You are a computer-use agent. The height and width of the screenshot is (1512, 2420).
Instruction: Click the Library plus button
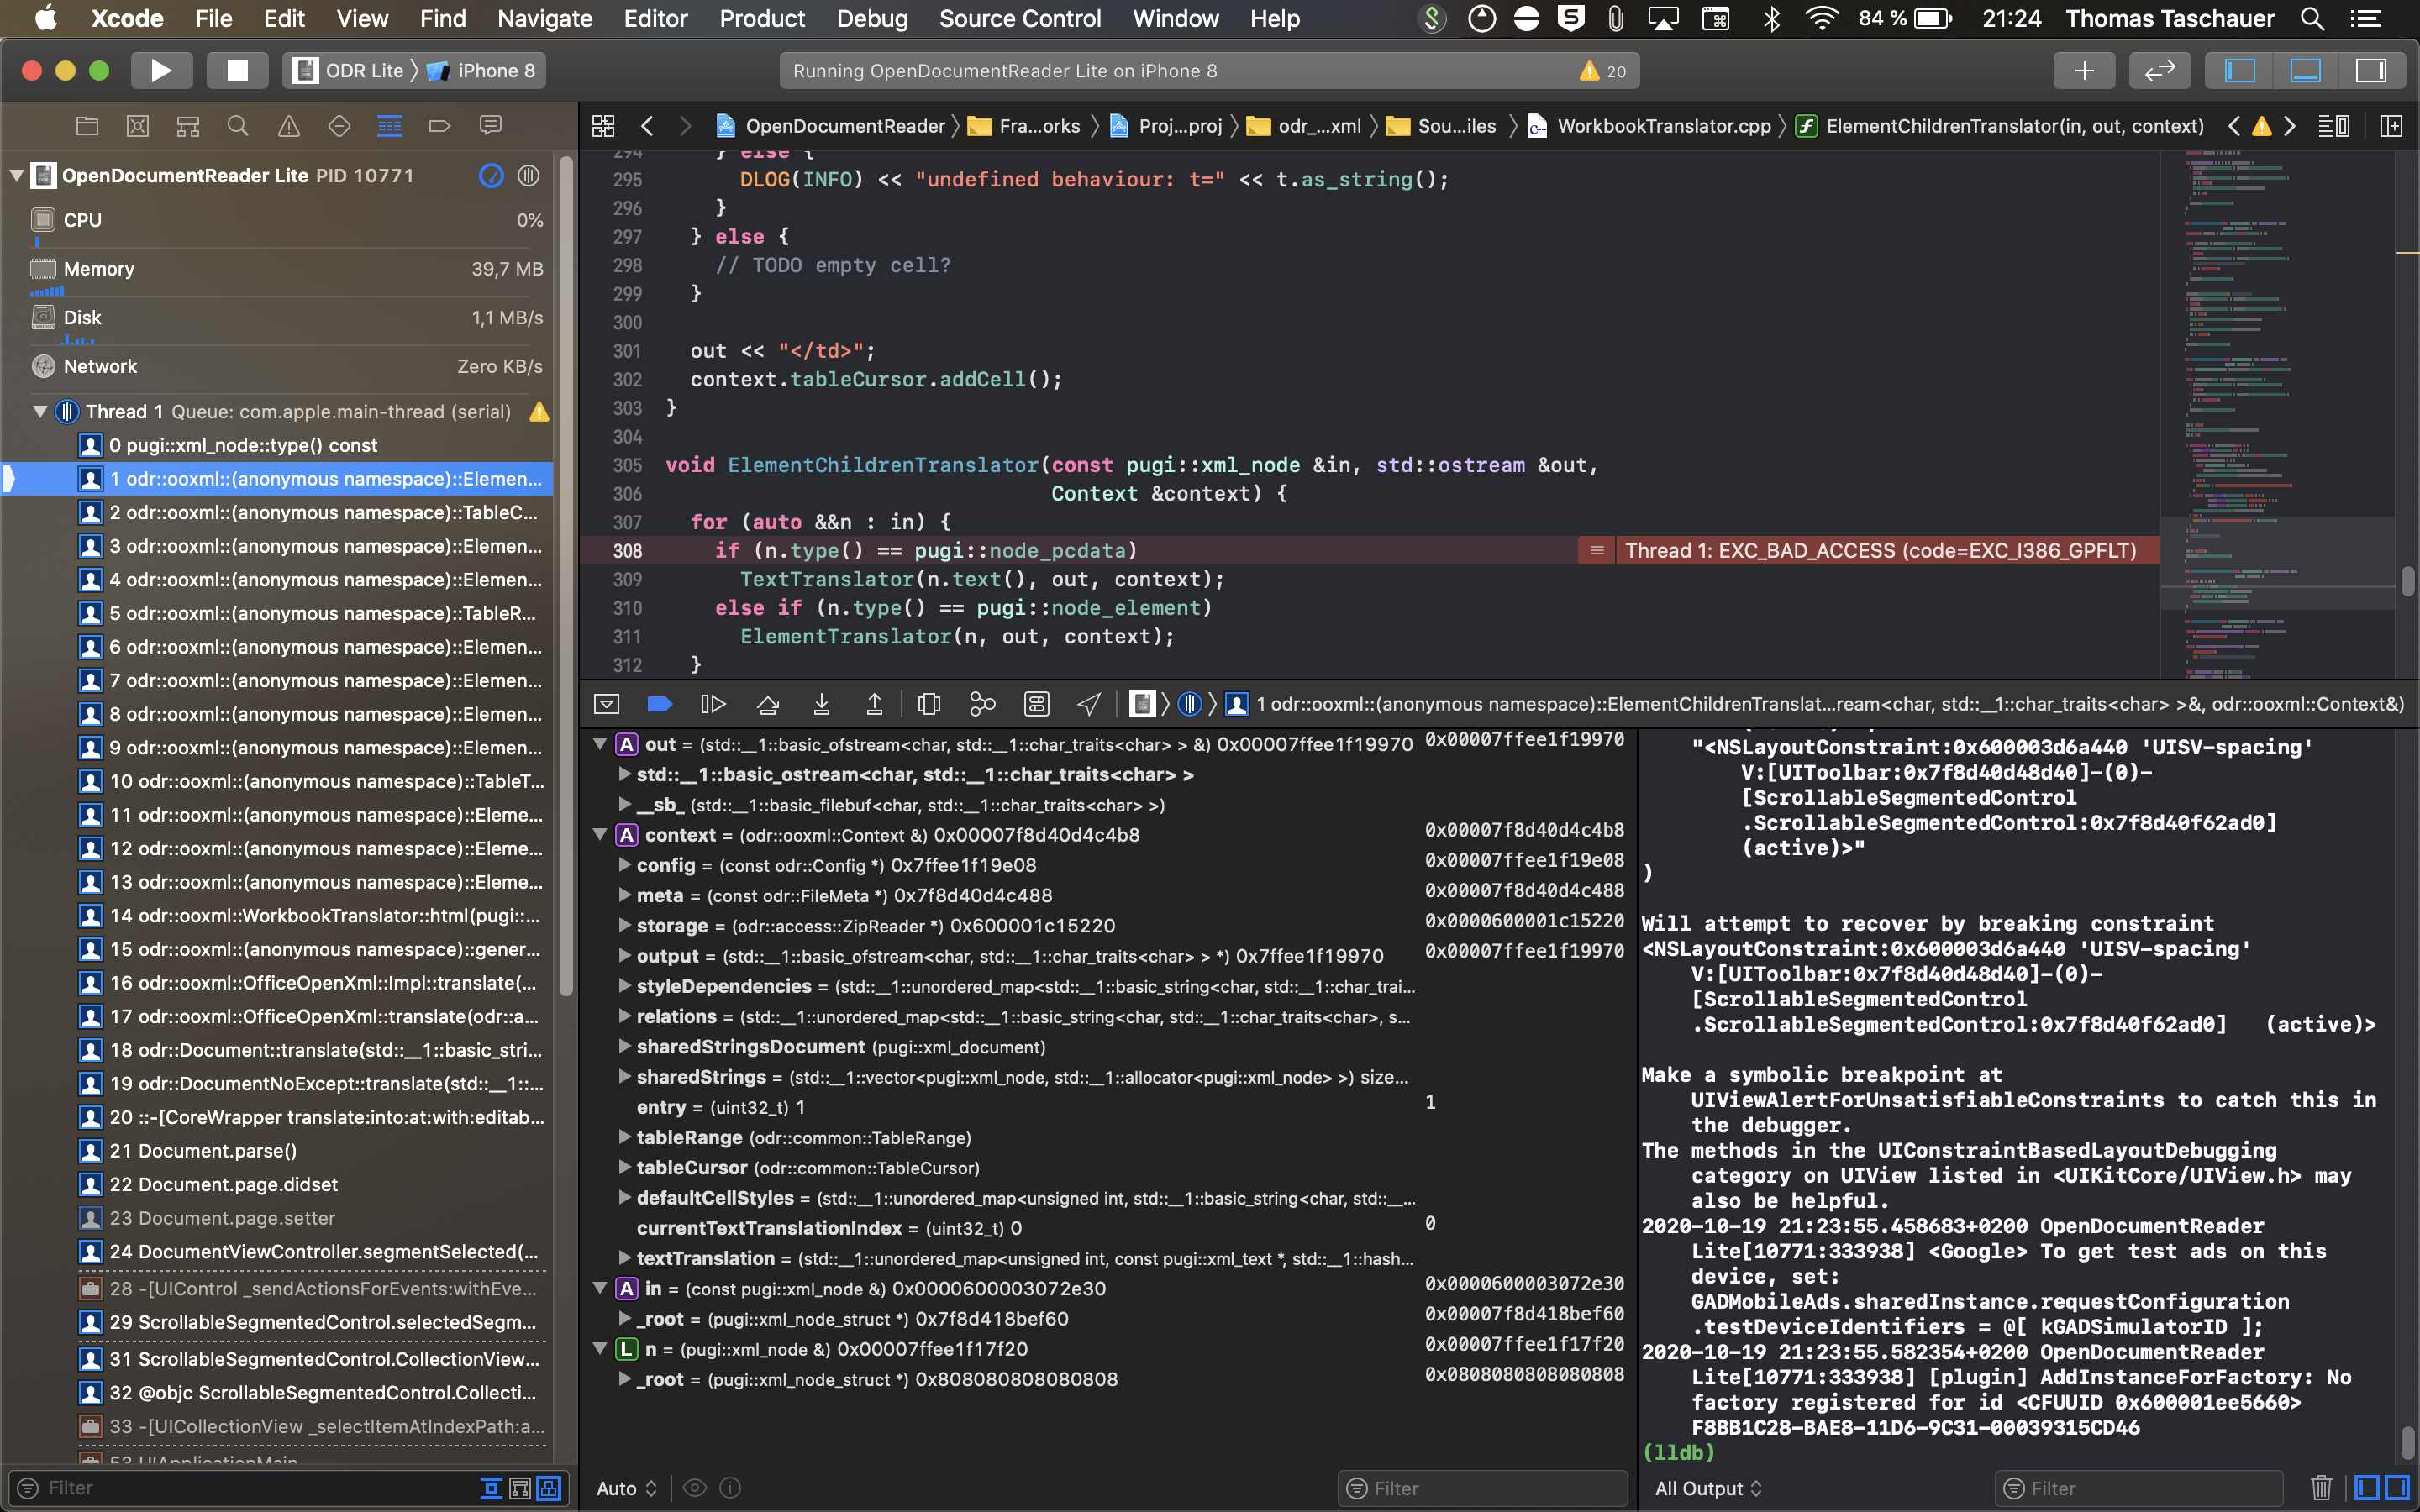(2084, 70)
